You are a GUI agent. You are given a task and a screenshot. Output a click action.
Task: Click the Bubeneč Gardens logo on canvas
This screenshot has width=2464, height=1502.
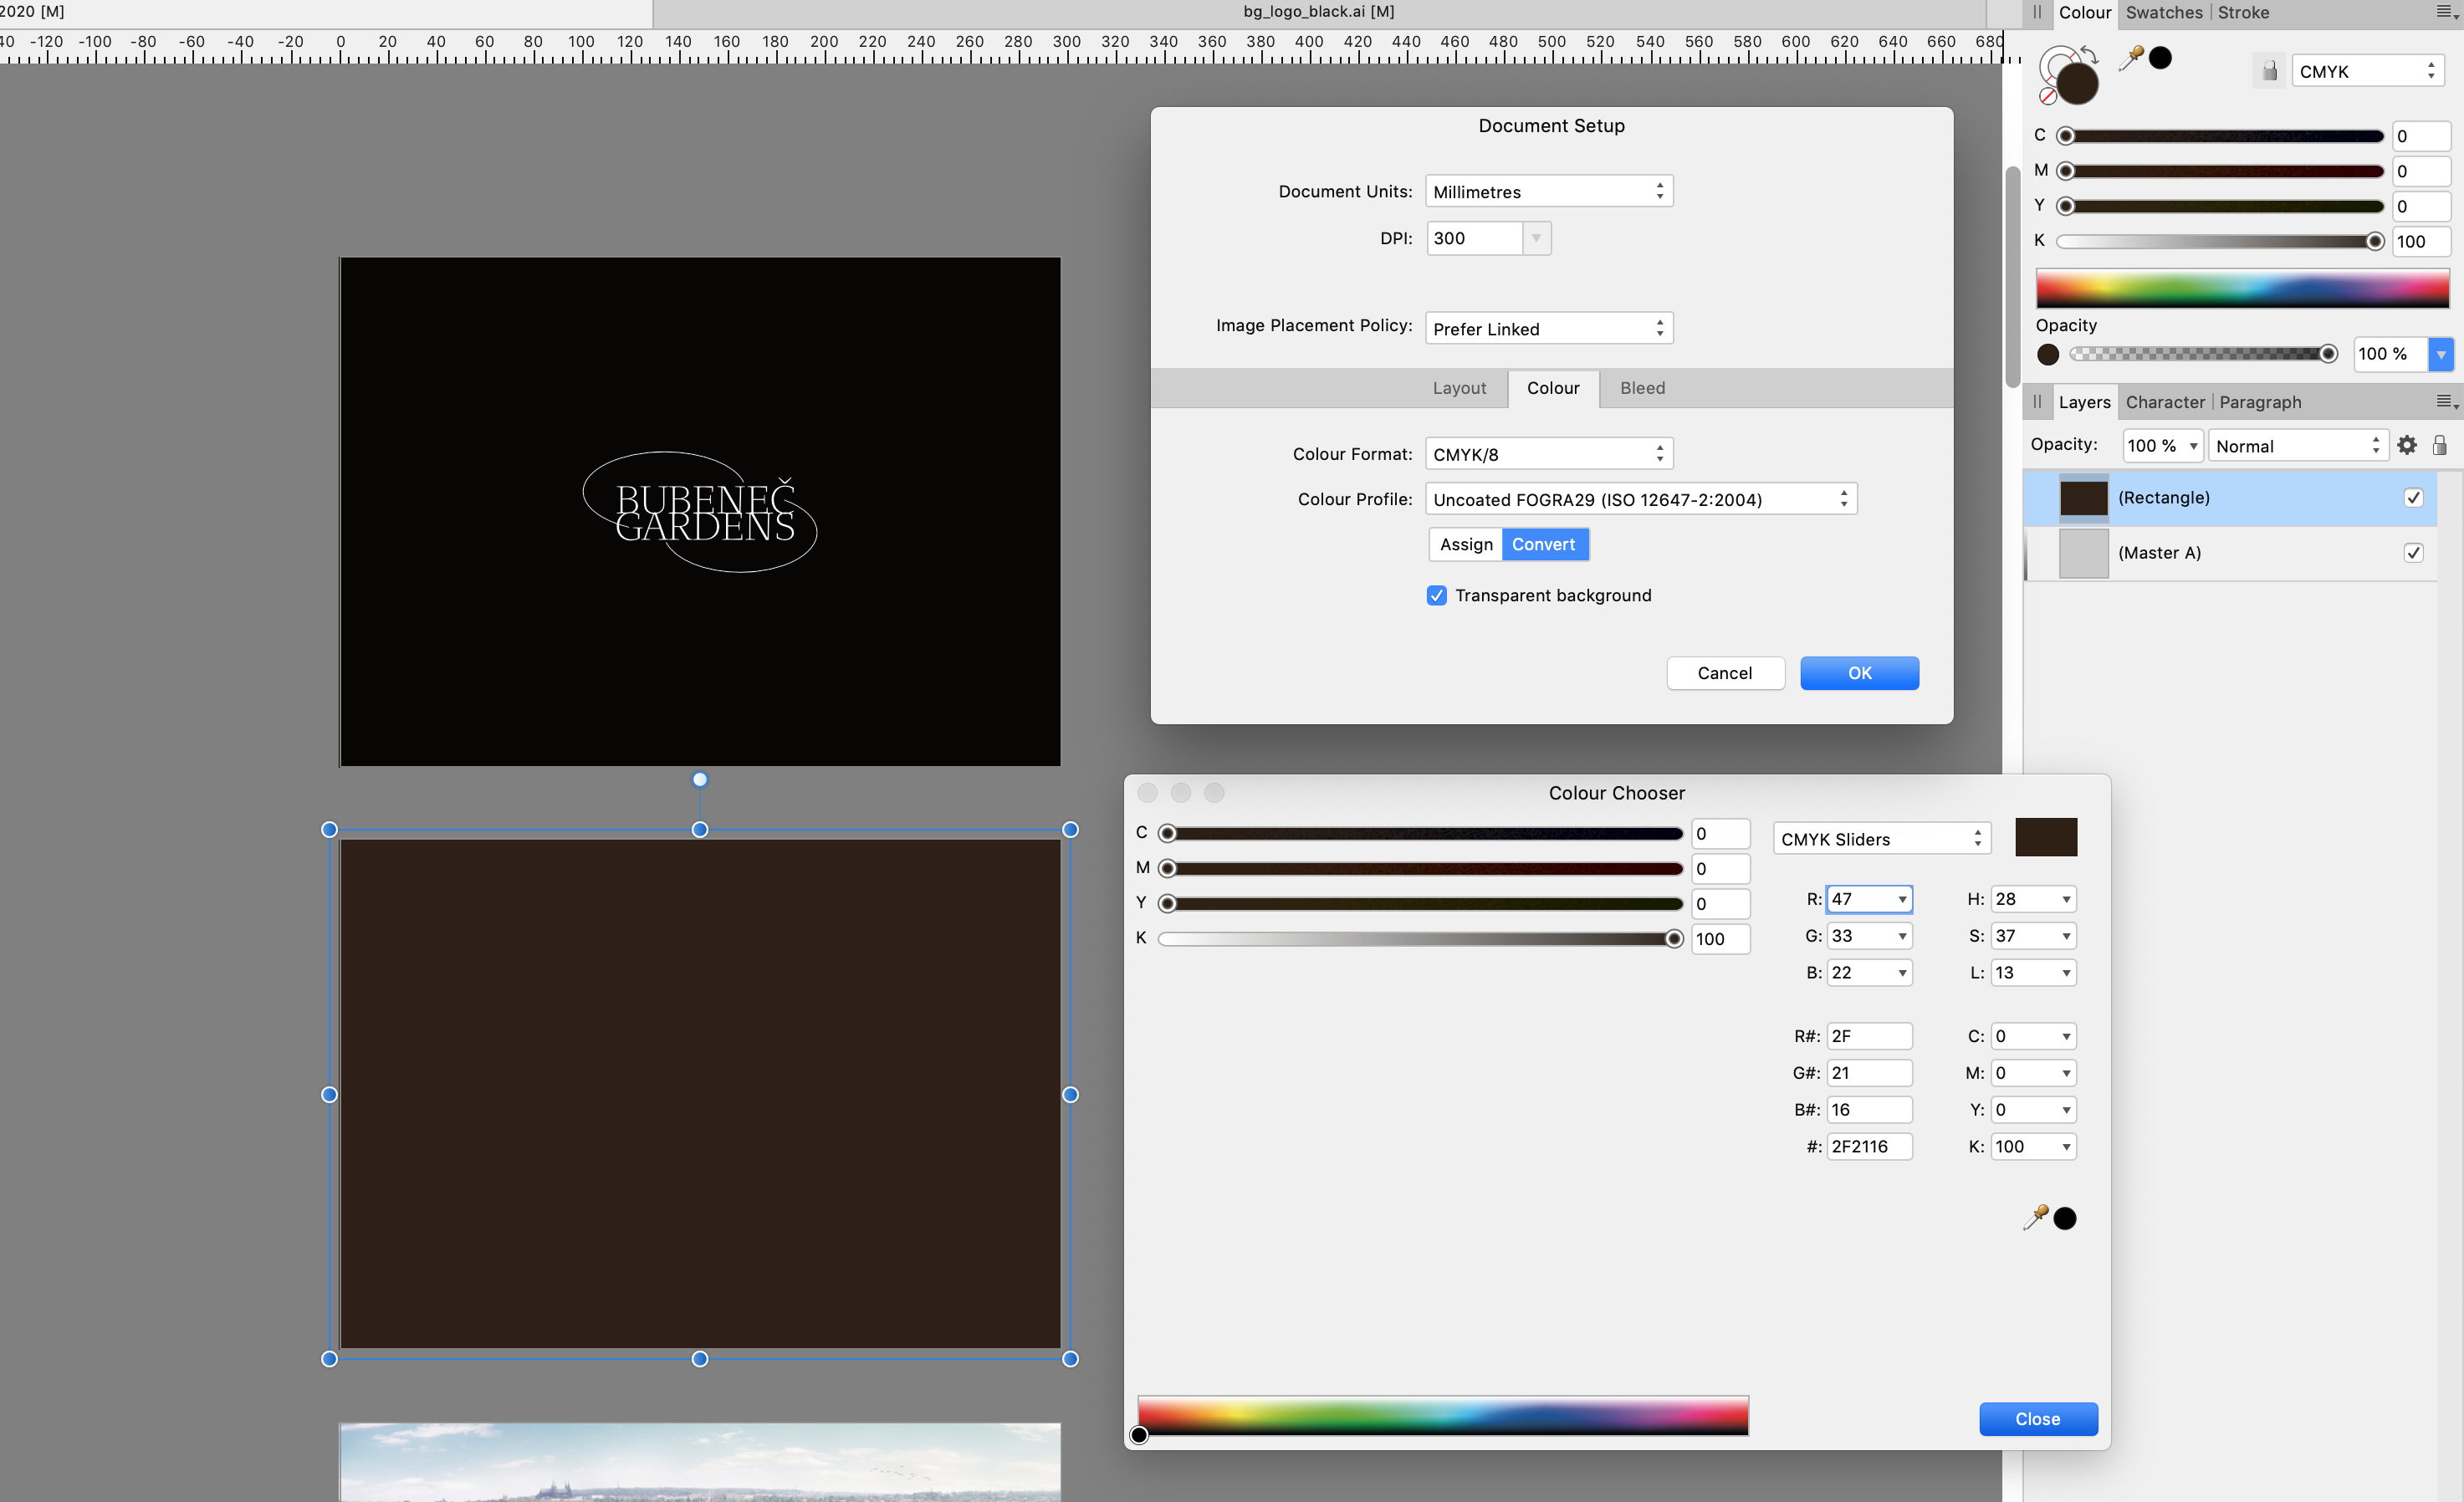tap(700, 512)
